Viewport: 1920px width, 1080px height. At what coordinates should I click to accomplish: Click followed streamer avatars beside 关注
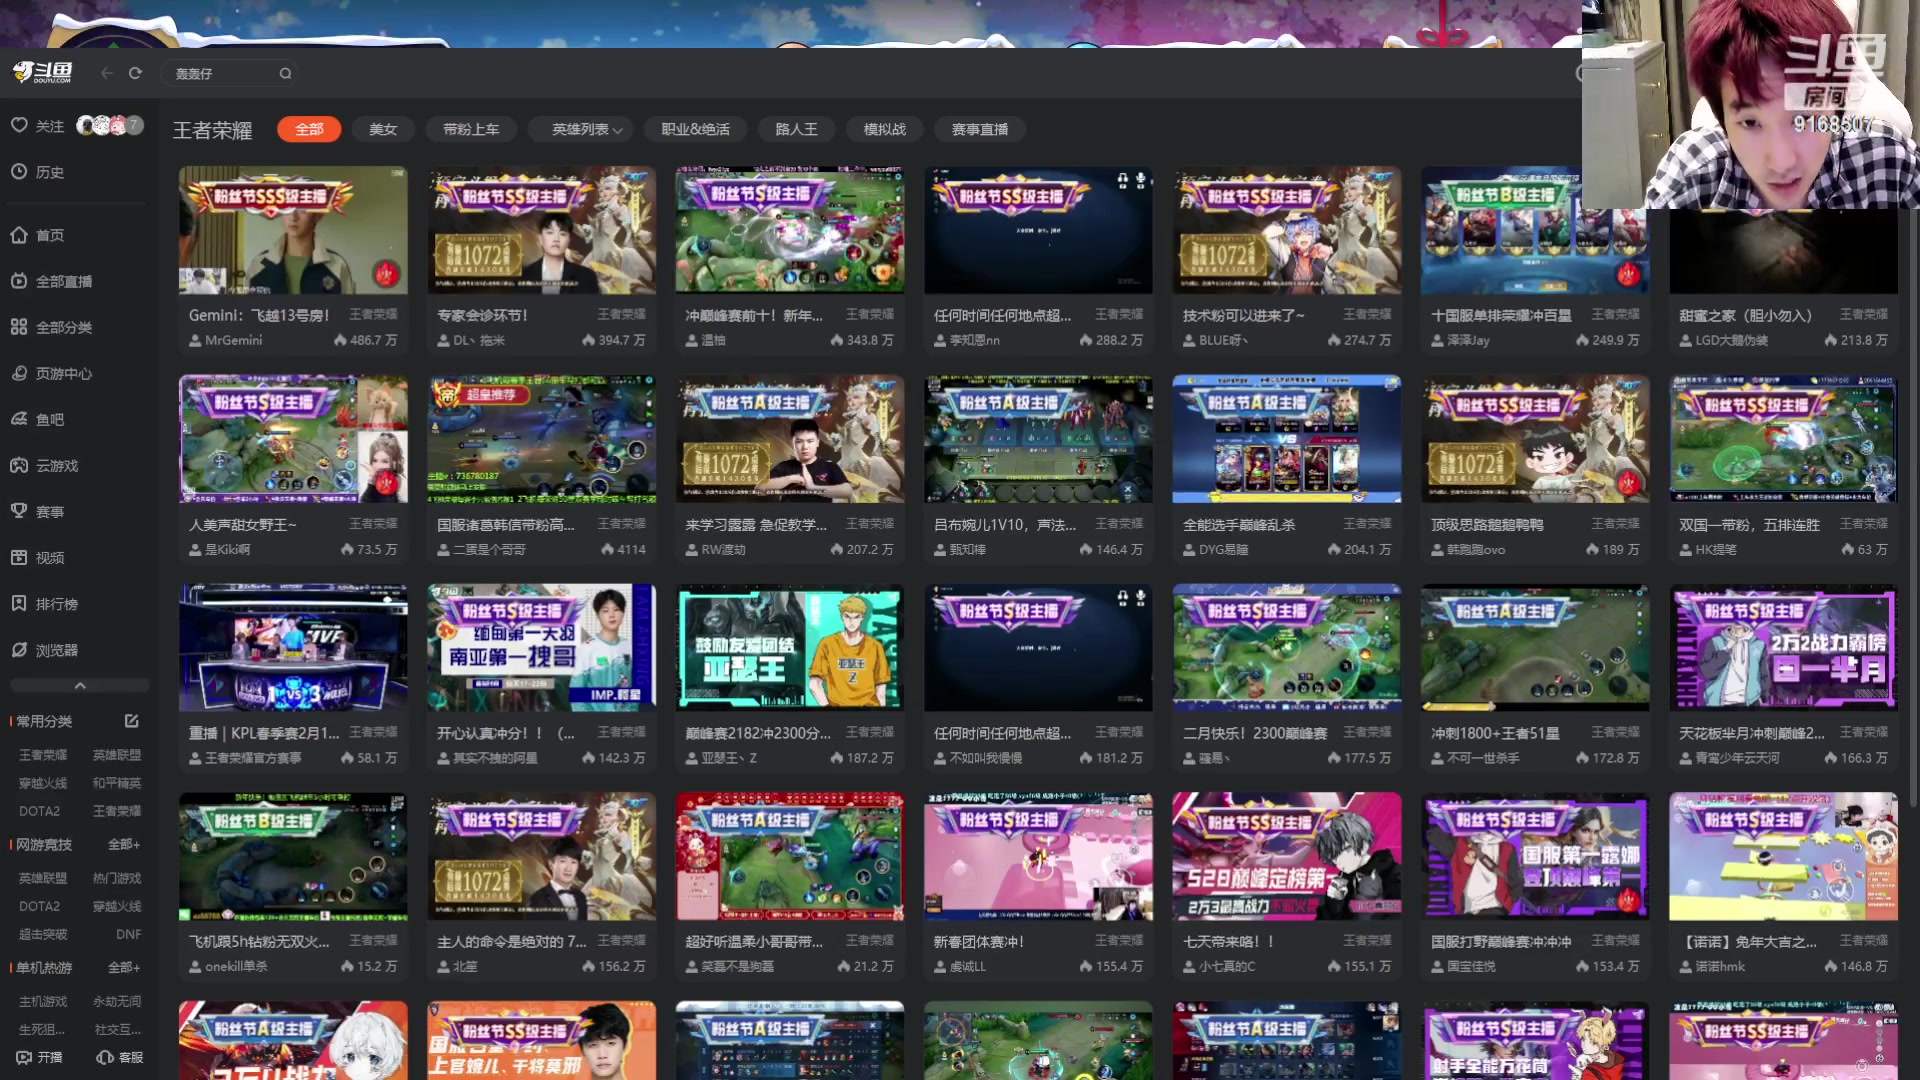tap(110, 125)
